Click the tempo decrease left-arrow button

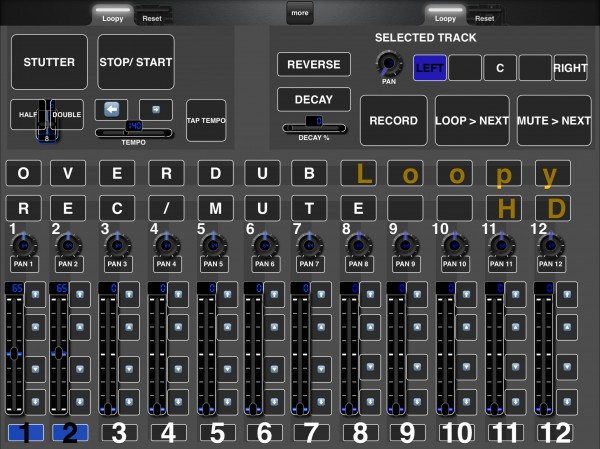tap(111, 109)
